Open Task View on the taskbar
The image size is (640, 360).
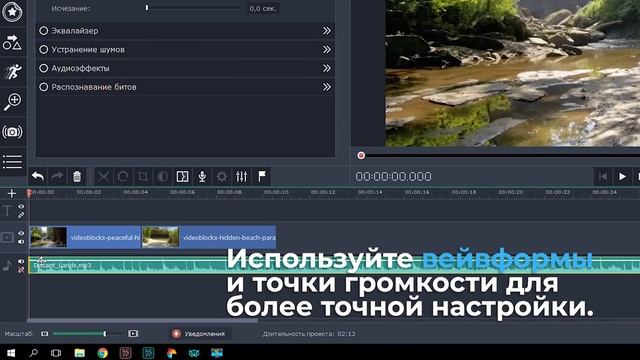tap(56, 352)
